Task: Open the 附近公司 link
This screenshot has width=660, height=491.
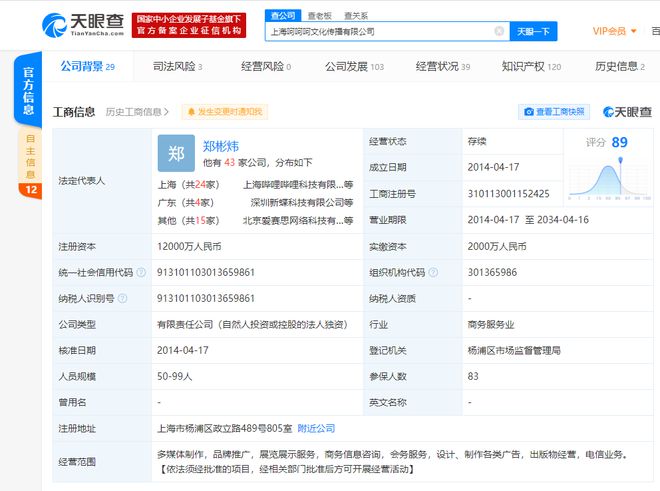Action: pyautogui.click(x=316, y=428)
